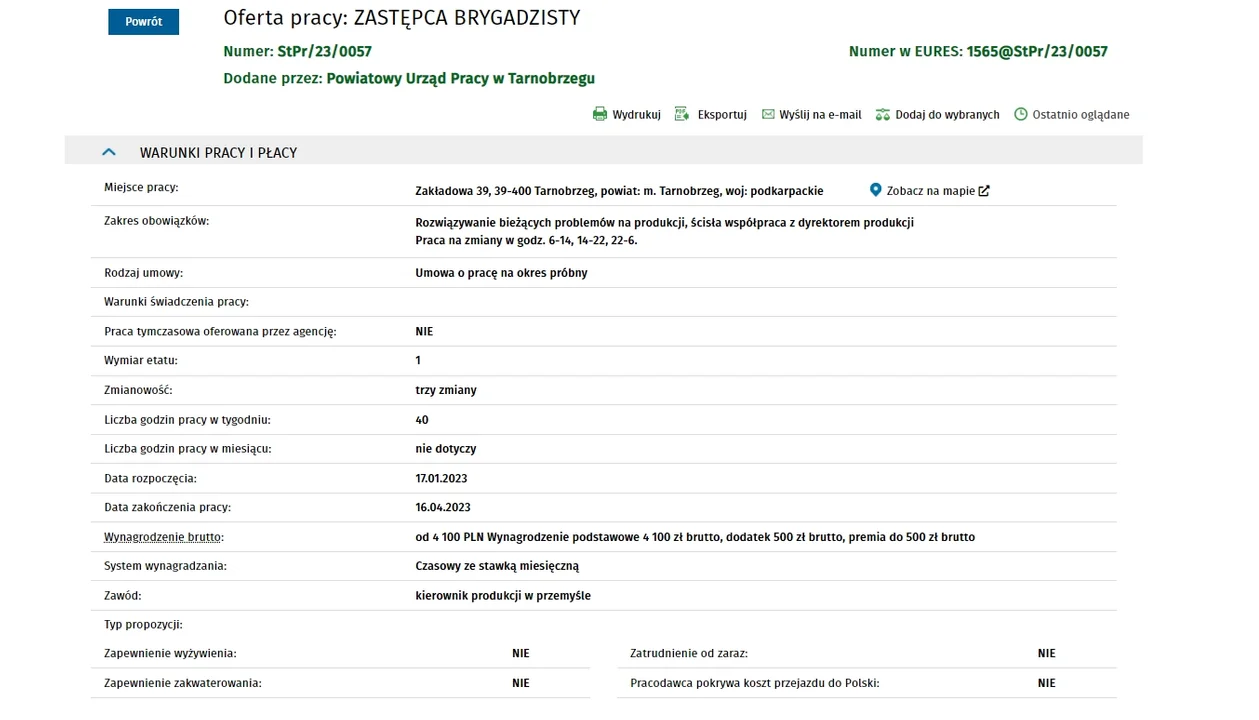The width and height of the screenshot is (1259, 720).
Task: Click the occupation kierownik produkcji w przemyśle
Action: tap(503, 596)
